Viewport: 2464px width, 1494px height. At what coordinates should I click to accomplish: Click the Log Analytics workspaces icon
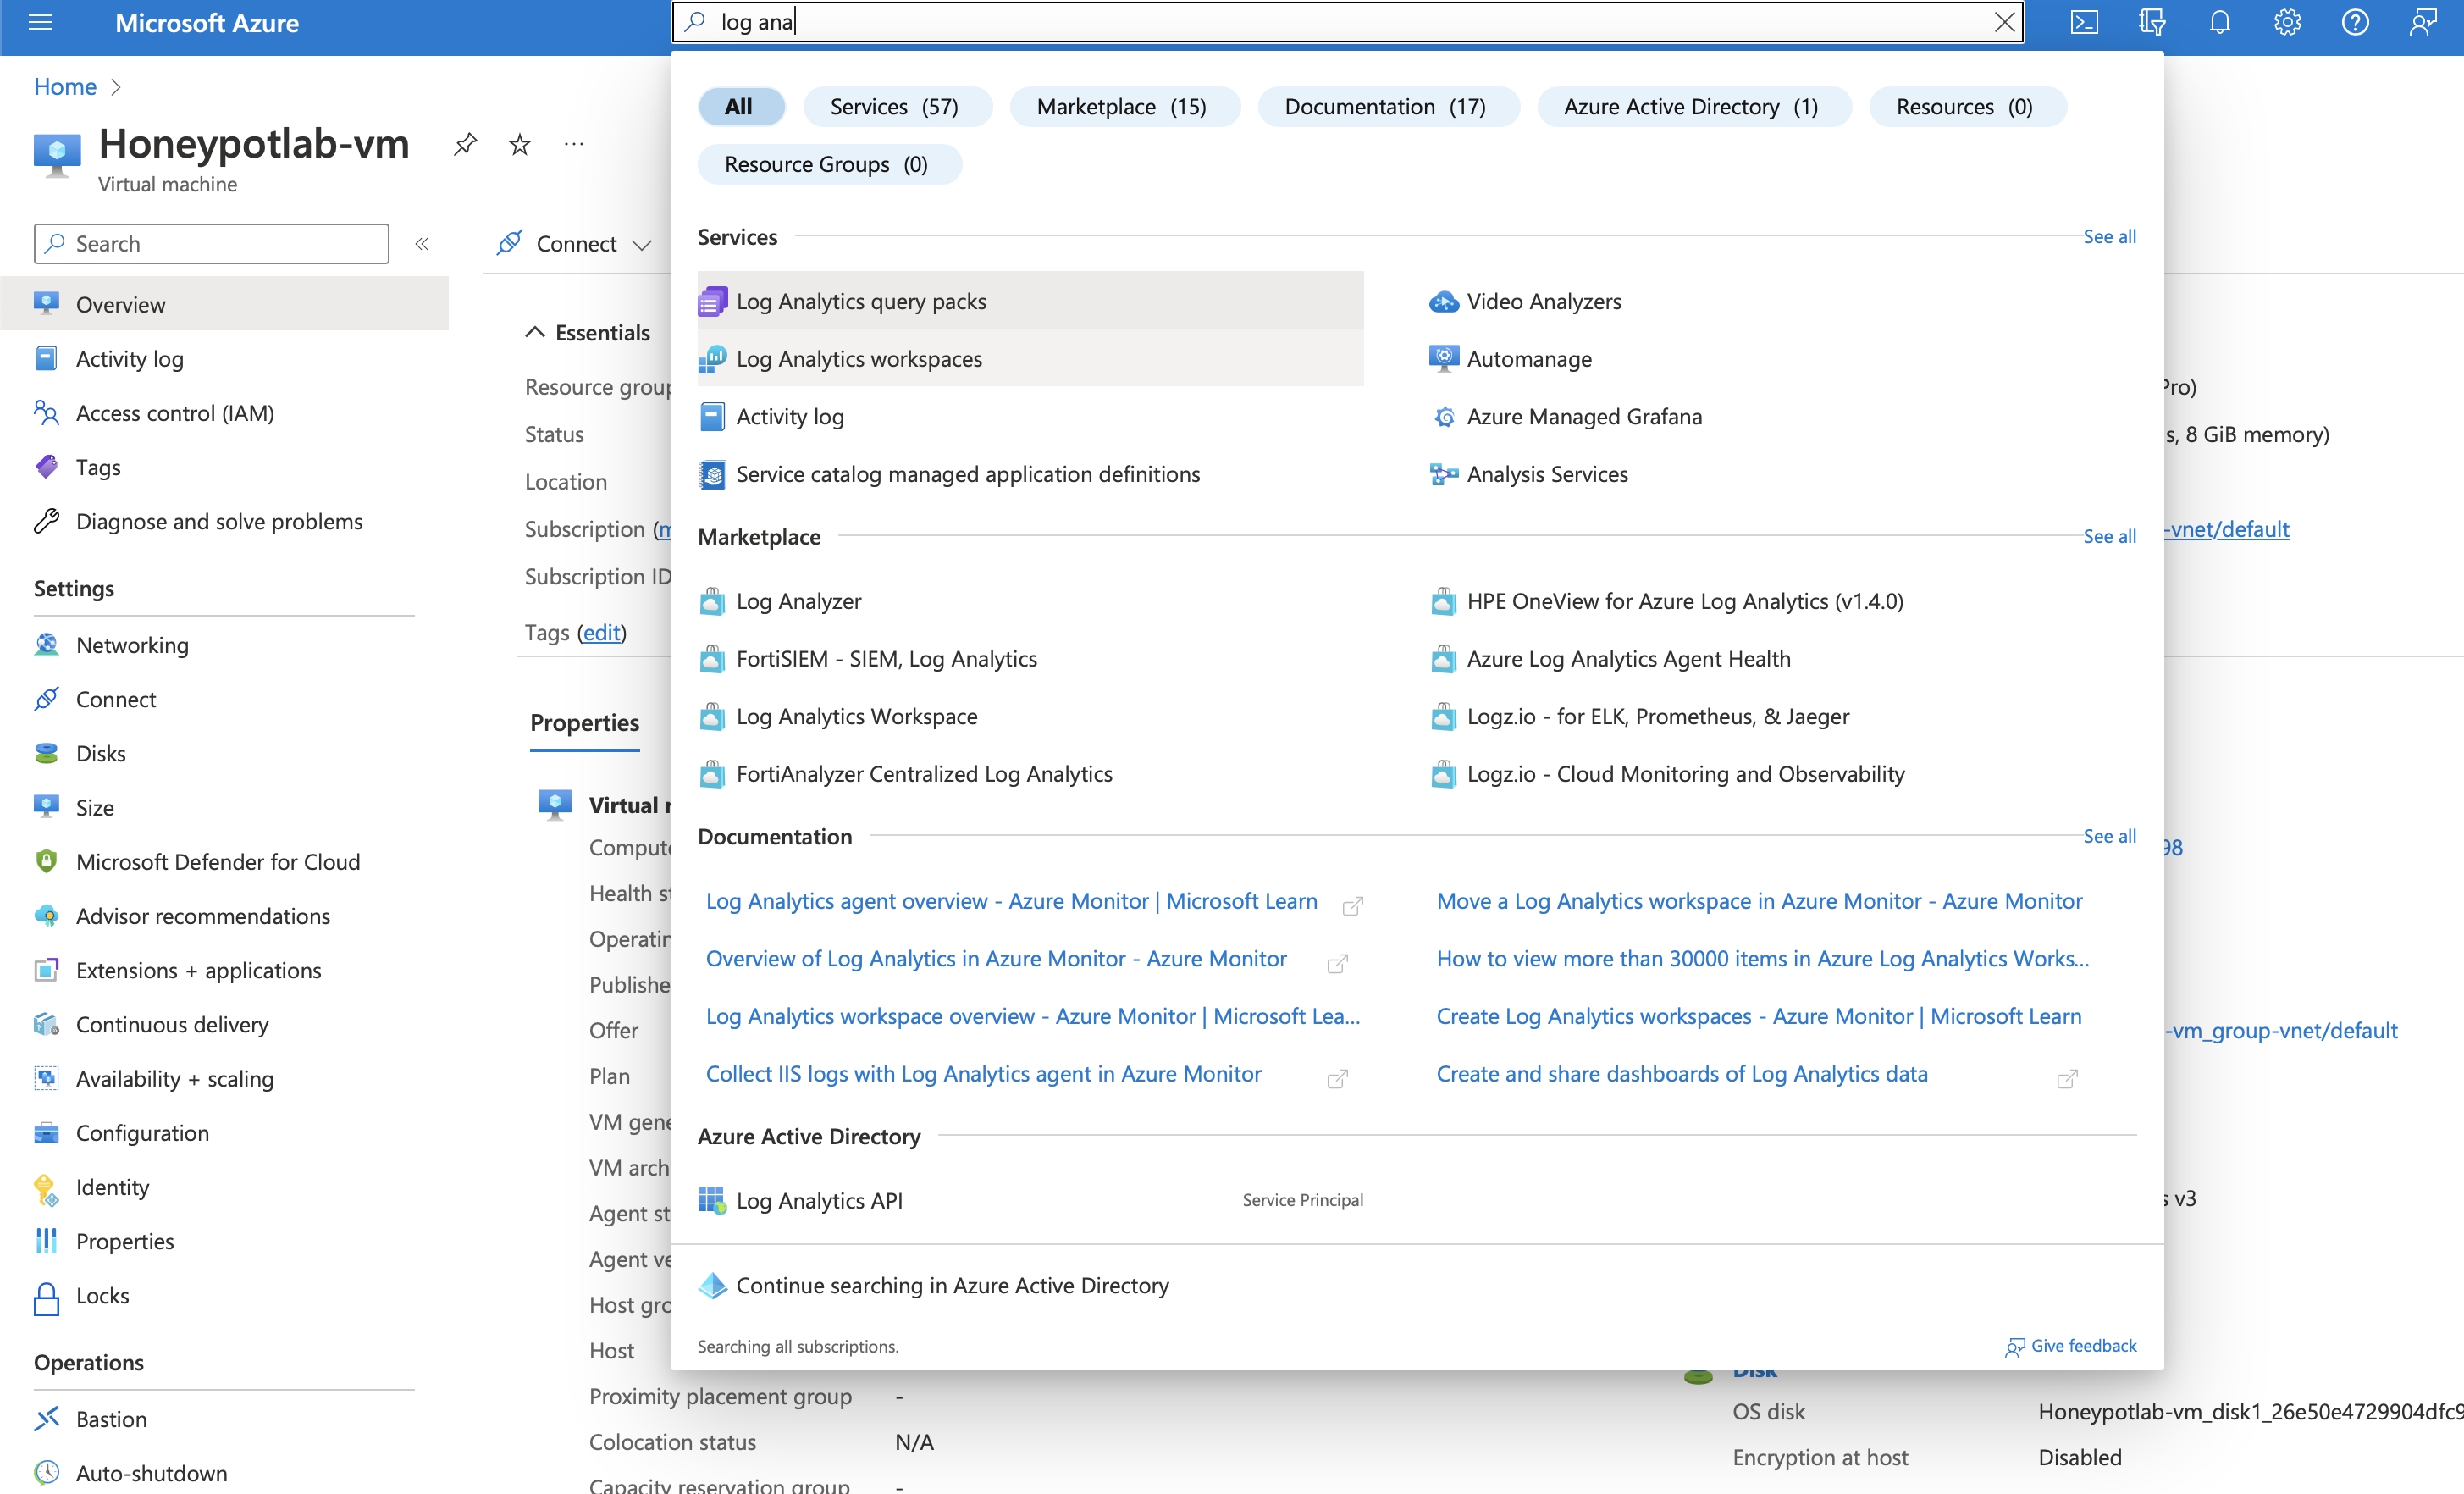pos(712,359)
